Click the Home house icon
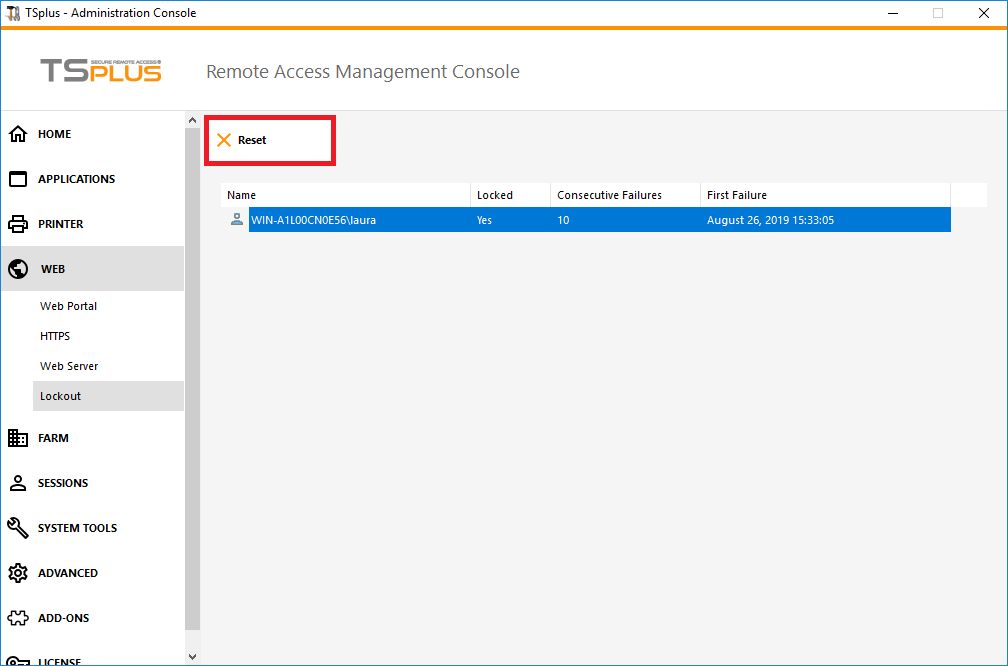The height and width of the screenshot is (666, 1008). pos(18,134)
